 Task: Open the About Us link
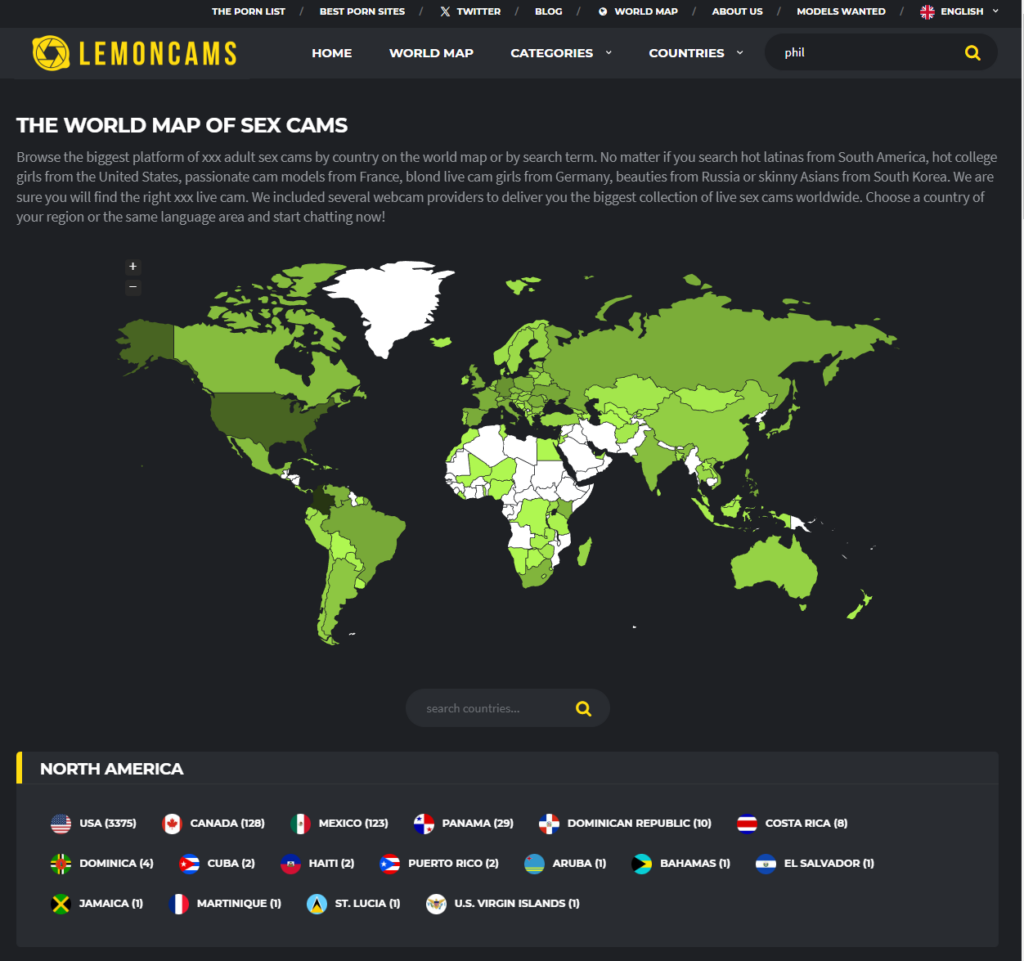[737, 12]
